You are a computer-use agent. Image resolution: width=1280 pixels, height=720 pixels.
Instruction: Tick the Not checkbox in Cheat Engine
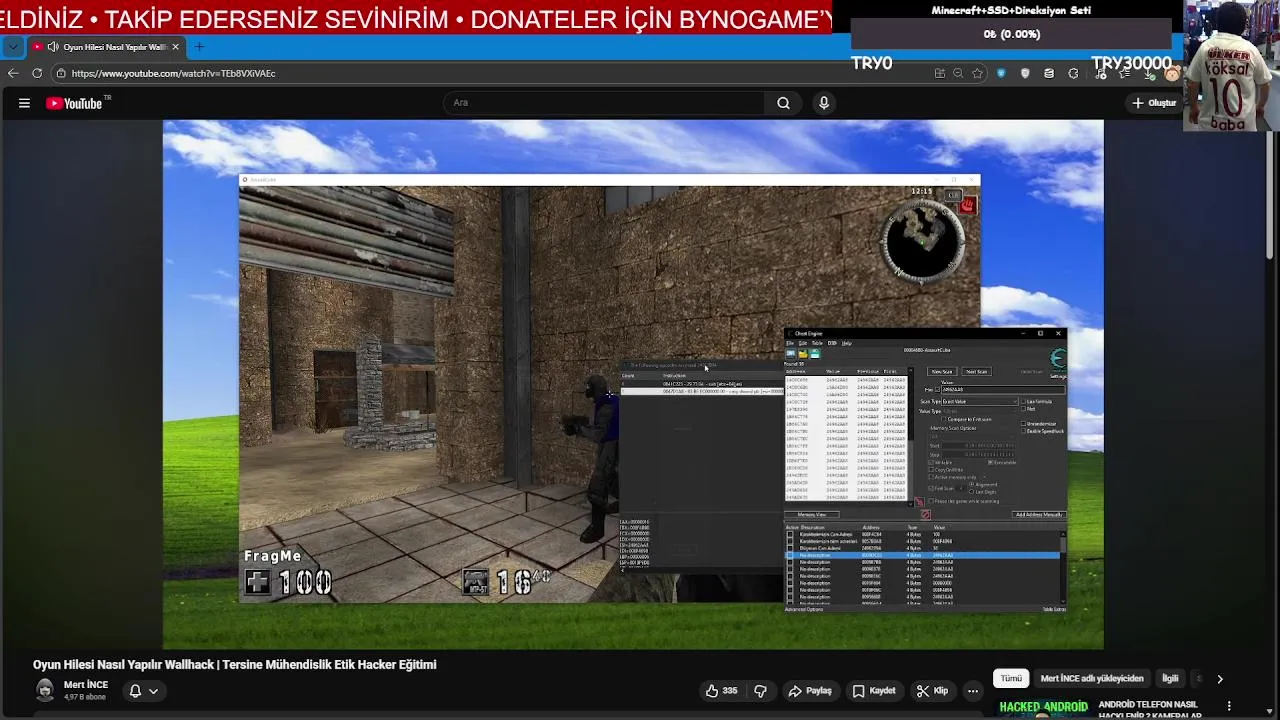(1023, 409)
